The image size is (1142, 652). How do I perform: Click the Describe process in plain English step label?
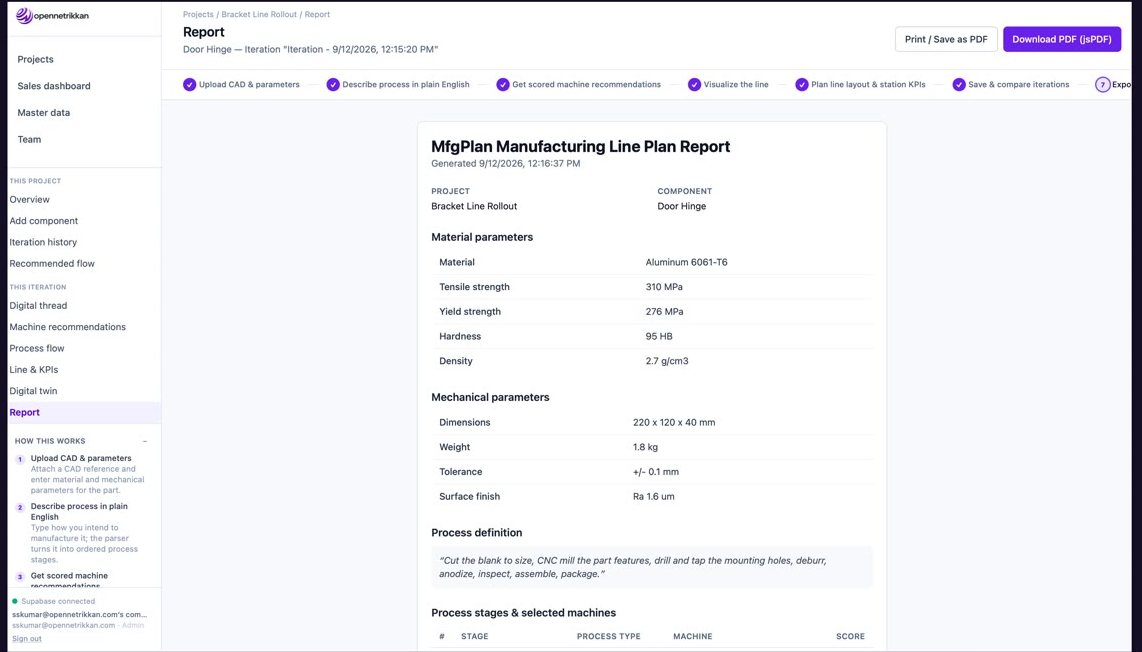[406, 85]
